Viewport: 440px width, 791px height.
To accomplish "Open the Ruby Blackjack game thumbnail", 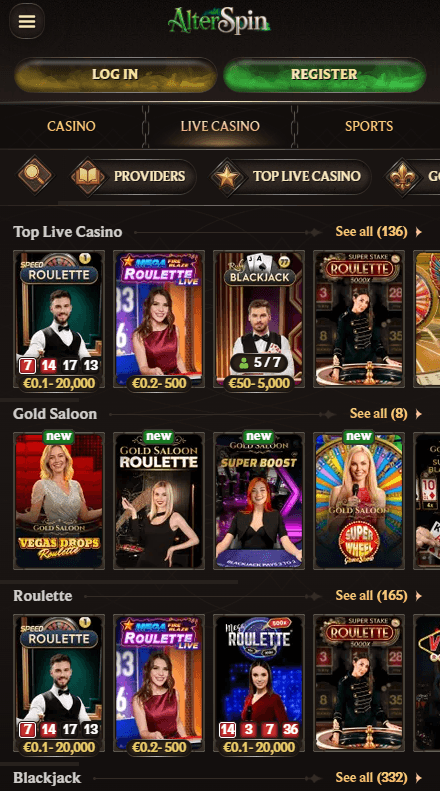I will [259, 319].
